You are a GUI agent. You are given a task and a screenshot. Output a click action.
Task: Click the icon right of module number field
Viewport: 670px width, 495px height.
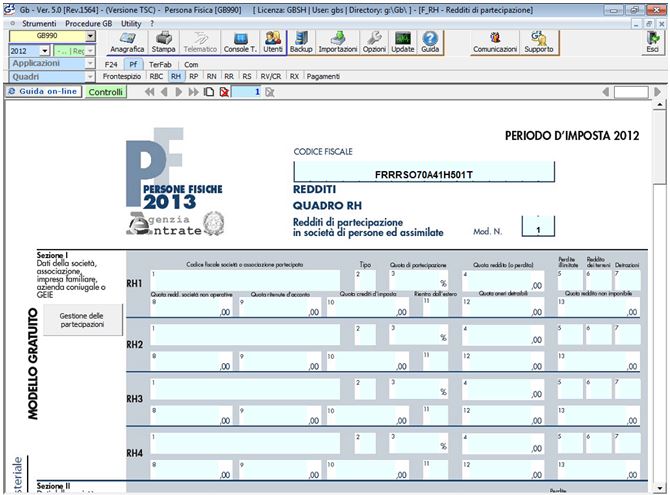coord(270,92)
